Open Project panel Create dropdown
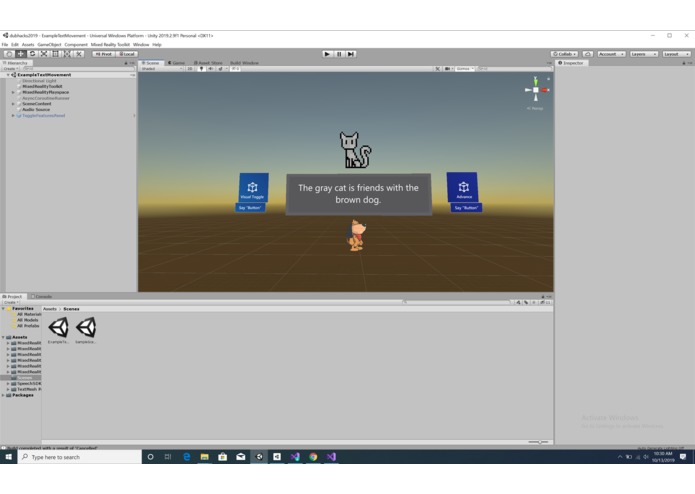 pos(11,302)
